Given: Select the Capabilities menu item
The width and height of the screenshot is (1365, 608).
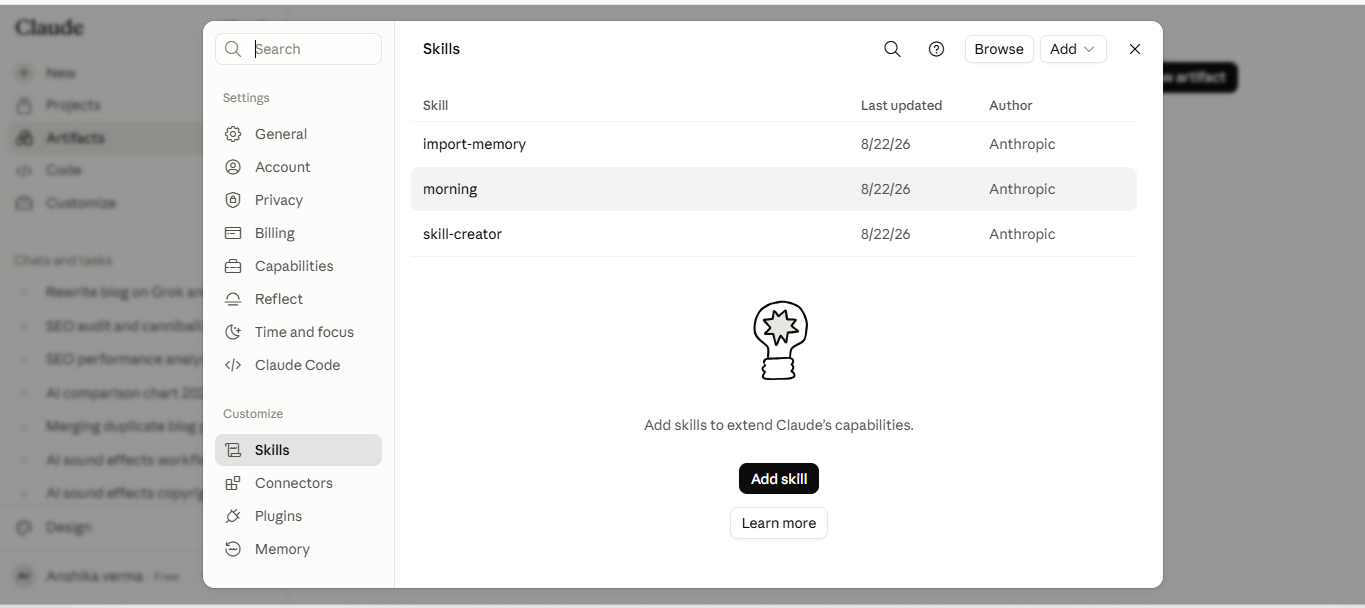Looking at the screenshot, I should pos(298,266).
